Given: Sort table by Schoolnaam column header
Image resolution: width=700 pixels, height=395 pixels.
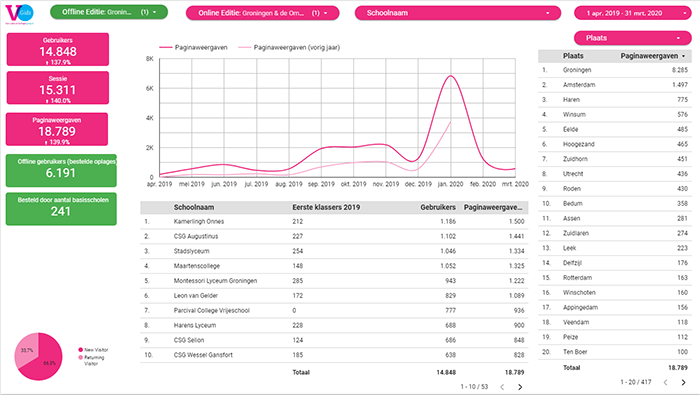Looking at the screenshot, I should click(x=194, y=207).
